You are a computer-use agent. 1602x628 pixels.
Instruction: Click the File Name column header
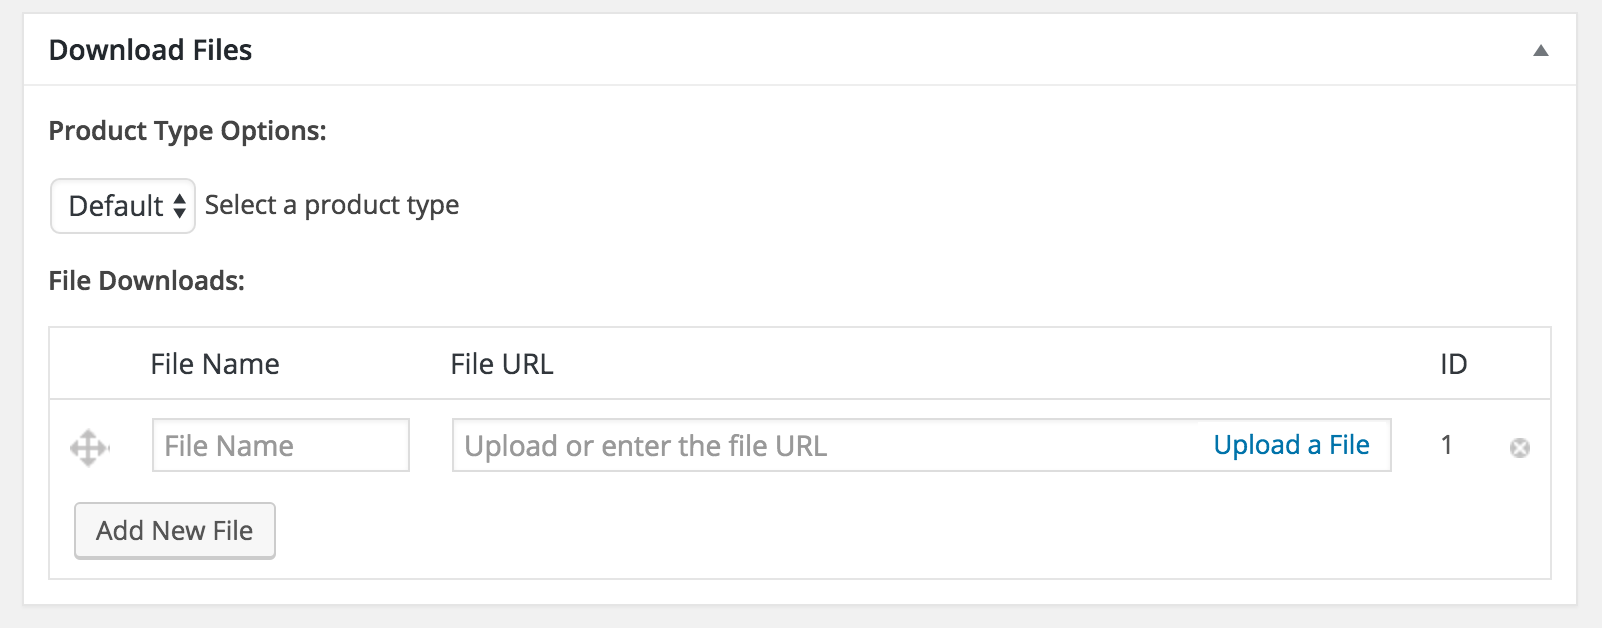pos(215,364)
